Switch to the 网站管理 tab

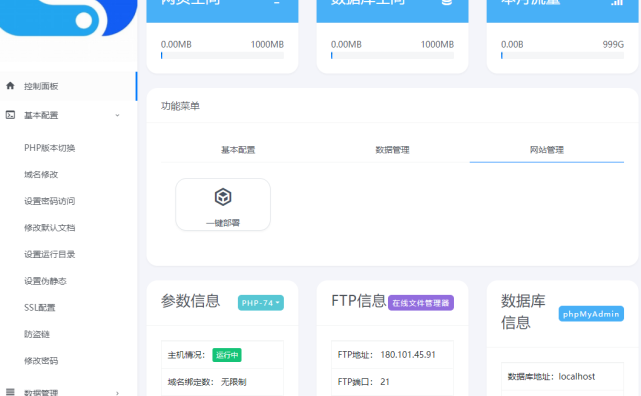tap(547, 150)
